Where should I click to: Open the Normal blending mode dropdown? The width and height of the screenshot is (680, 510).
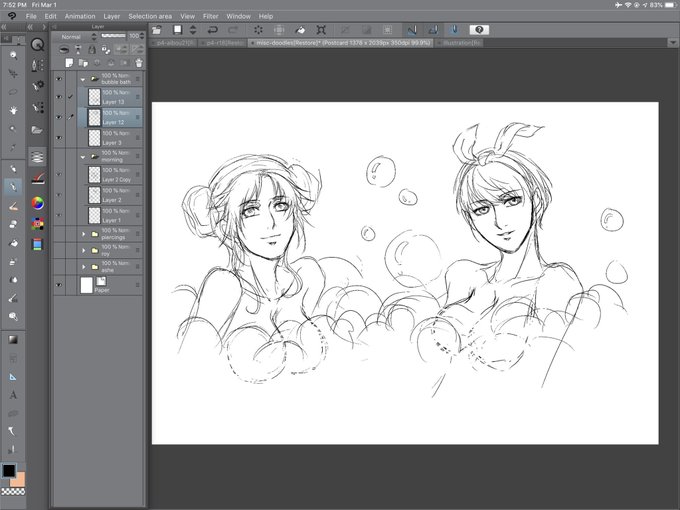(76, 37)
